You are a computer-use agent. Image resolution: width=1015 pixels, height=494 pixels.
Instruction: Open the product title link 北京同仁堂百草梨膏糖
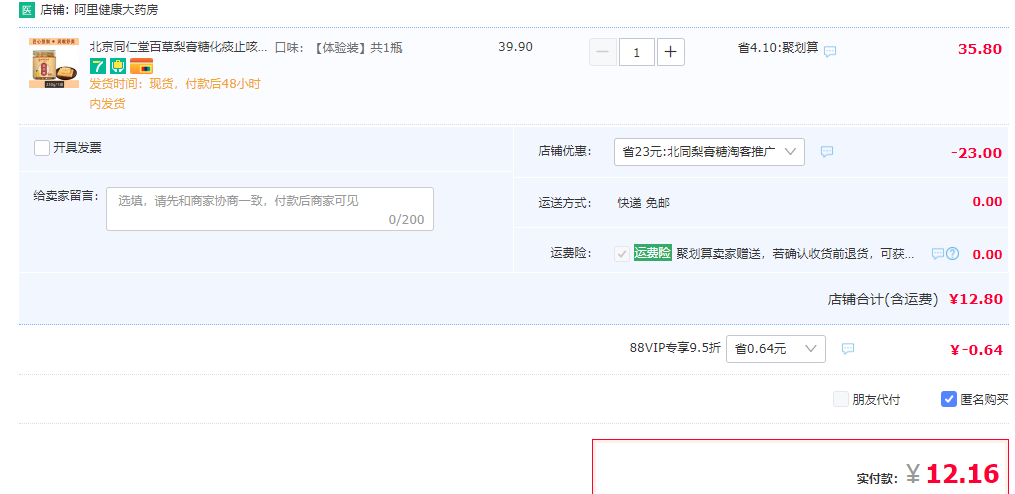[x=177, y=47]
